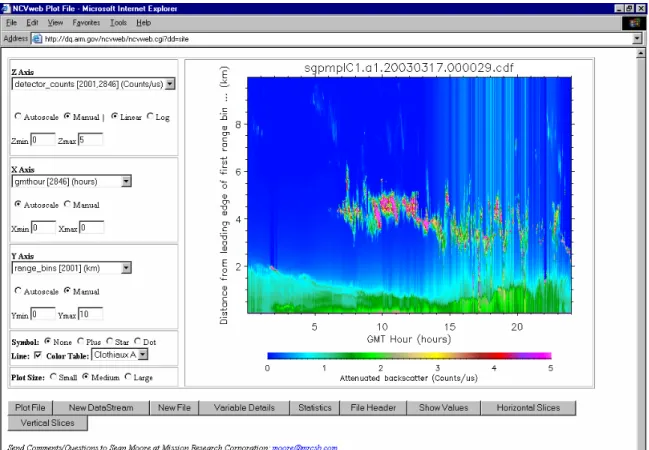The height and width of the screenshot is (450, 649).
Task: Click the File Header button
Action: [373, 408]
